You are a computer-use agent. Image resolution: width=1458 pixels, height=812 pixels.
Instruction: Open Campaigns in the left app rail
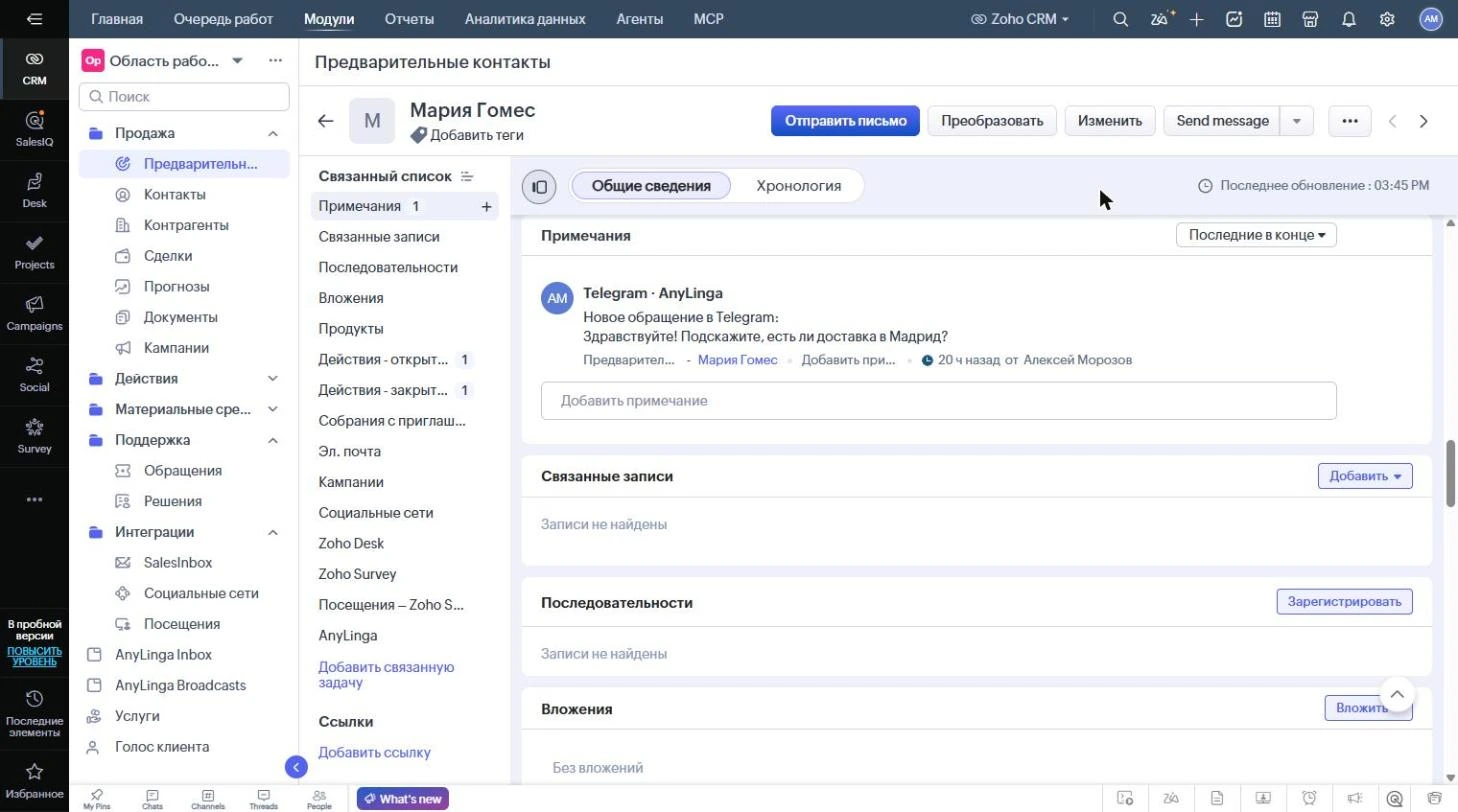point(34,313)
